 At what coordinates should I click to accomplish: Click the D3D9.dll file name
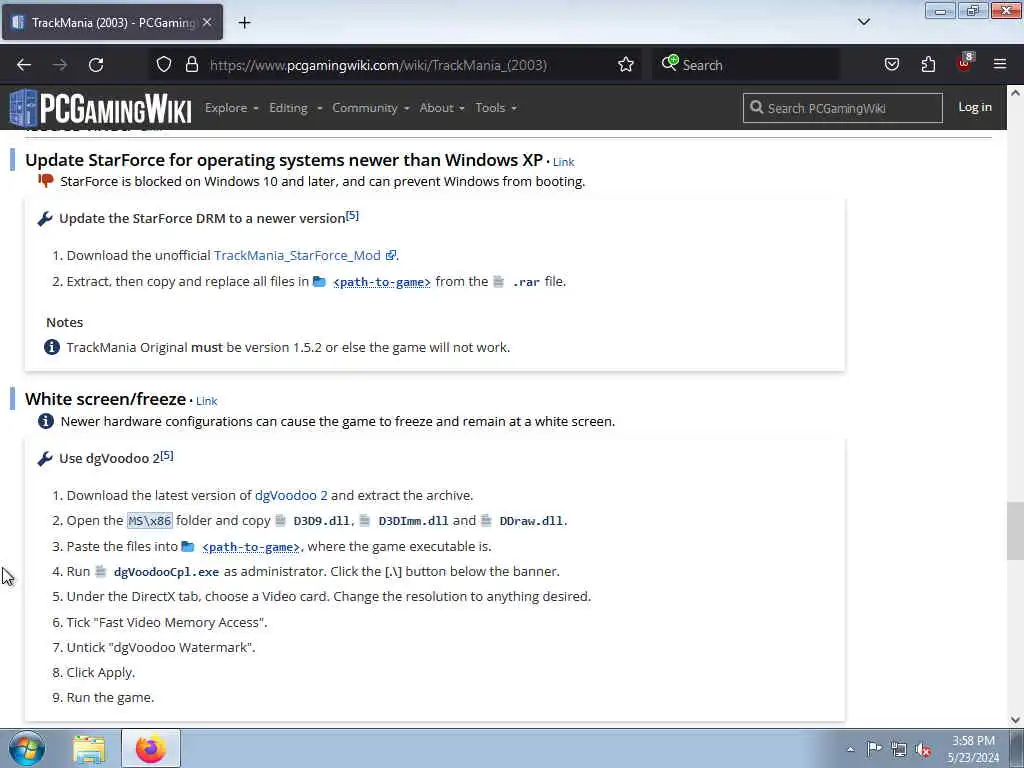[x=321, y=521]
